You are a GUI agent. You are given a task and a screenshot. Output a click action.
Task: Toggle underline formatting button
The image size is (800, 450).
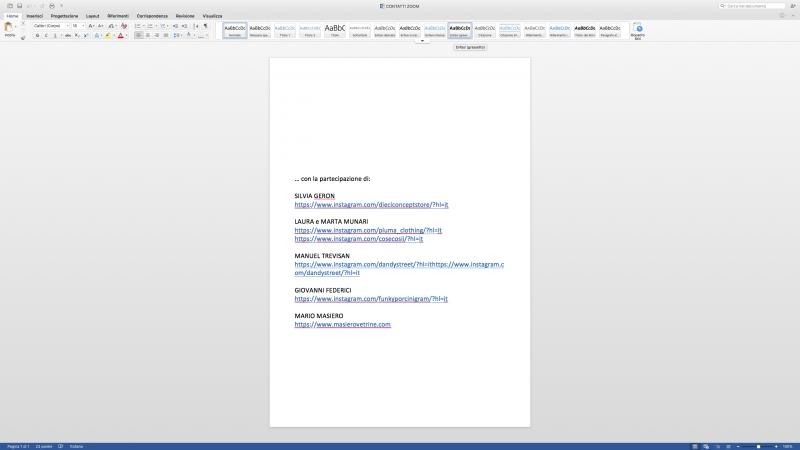55,36
